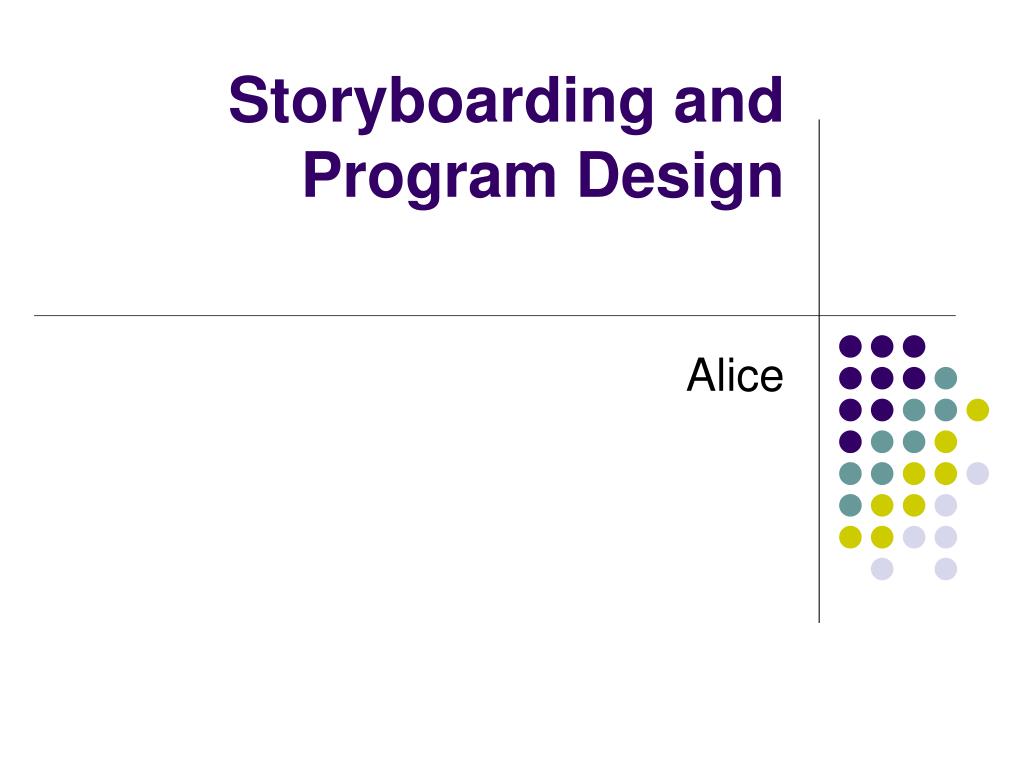Click the left lavender dot in the bottom row
The width and height of the screenshot is (1024, 768).
pyautogui.click(x=882, y=569)
